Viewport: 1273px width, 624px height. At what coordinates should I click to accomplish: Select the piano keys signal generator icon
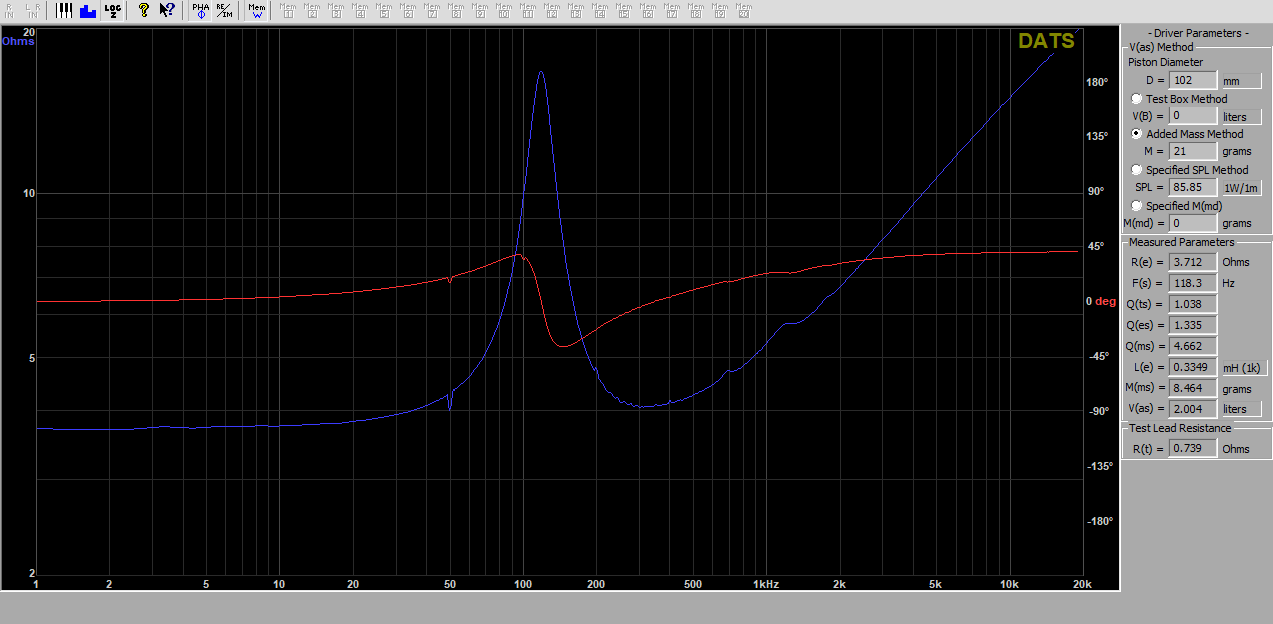coord(64,11)
